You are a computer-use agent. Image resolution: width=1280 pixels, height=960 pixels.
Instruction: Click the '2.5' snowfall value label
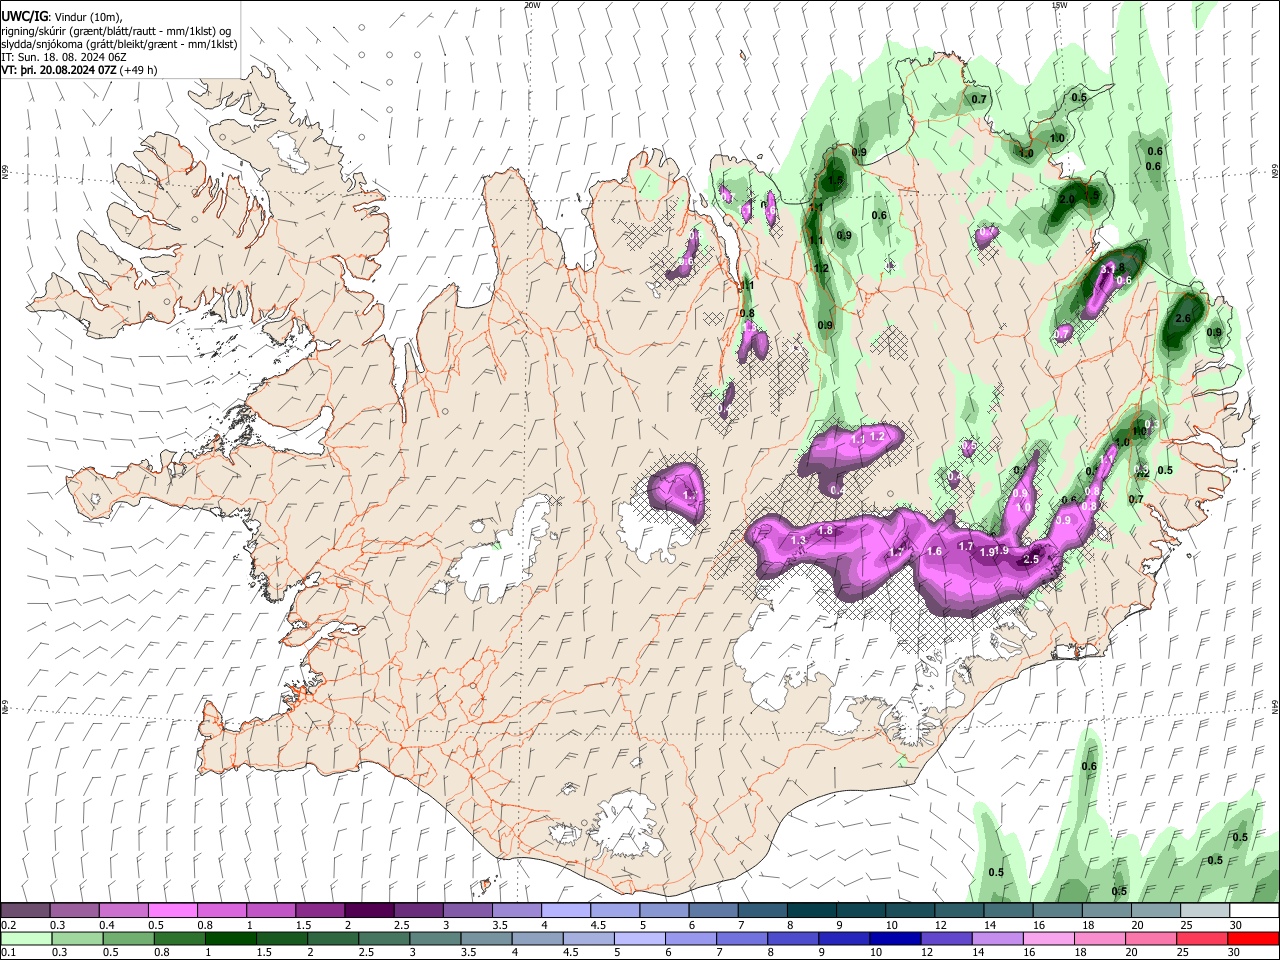1032,560
